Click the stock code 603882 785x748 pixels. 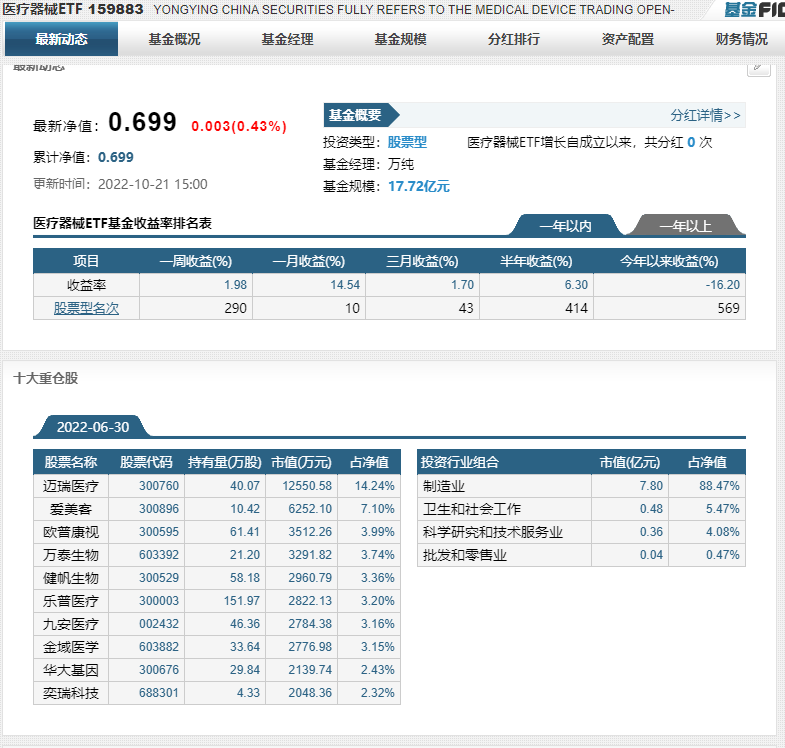click(159, 647)
